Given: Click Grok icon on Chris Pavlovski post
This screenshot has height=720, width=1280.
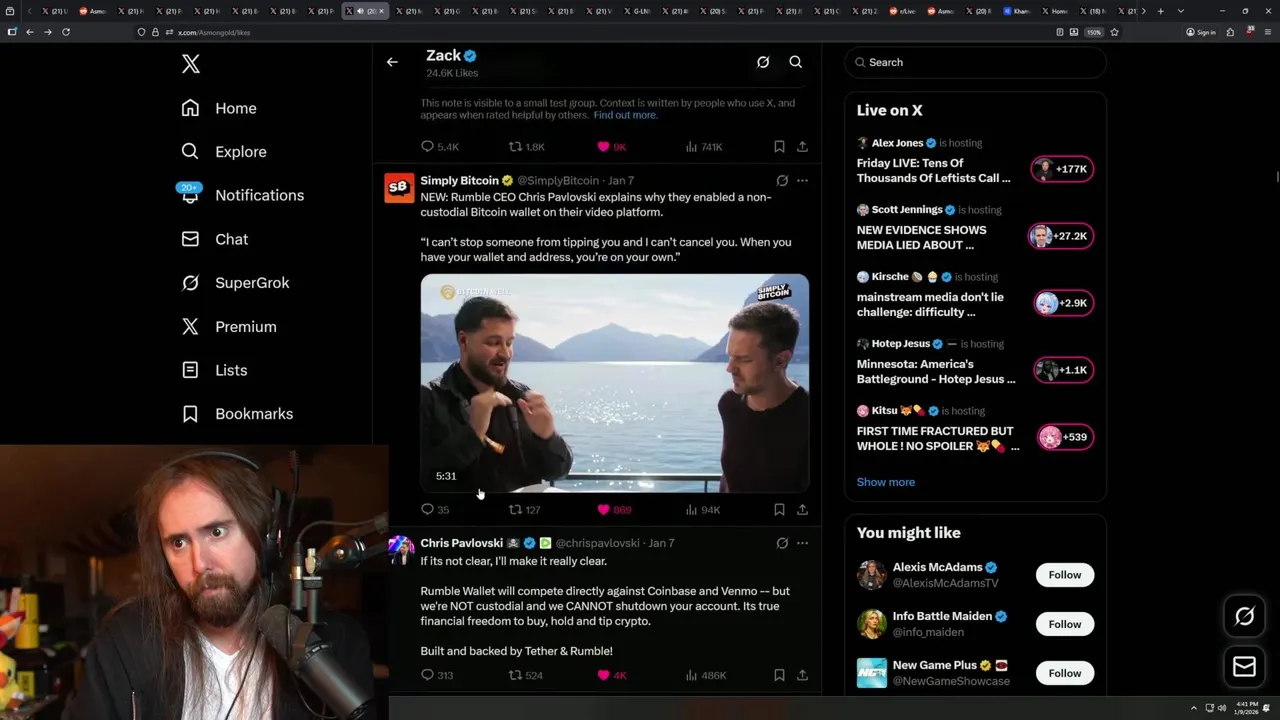Looking at the screenshot, I should [782, 543].
